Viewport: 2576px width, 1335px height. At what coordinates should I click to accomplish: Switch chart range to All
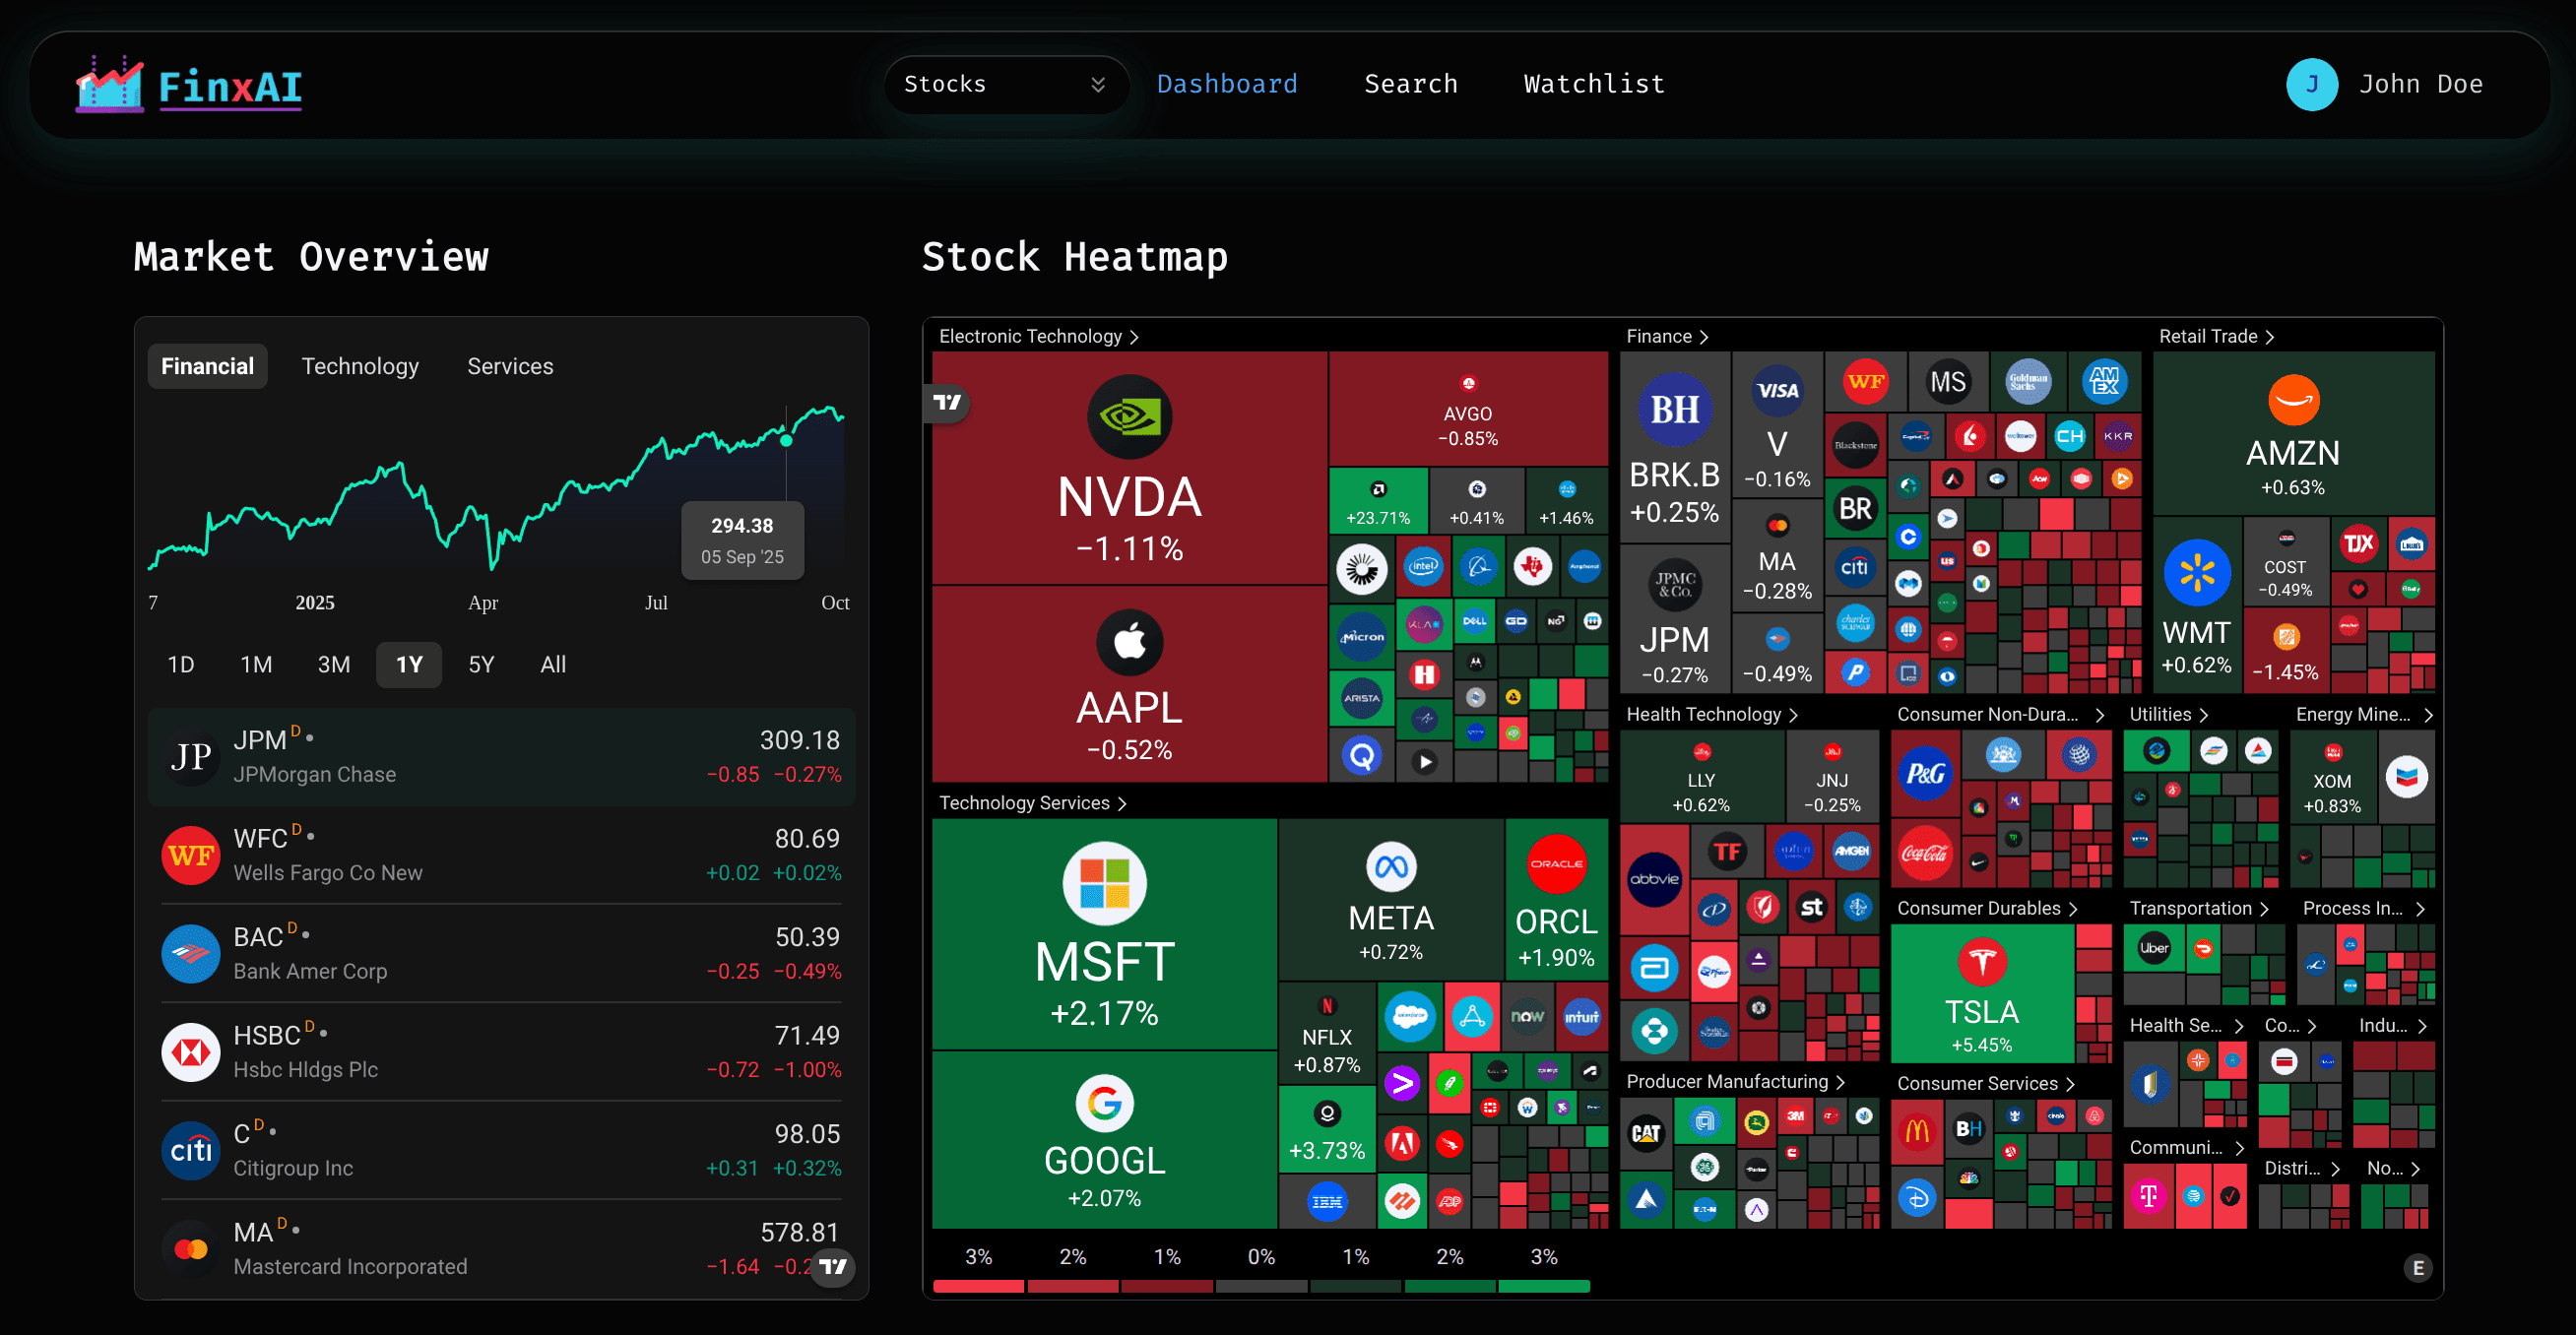553,665
